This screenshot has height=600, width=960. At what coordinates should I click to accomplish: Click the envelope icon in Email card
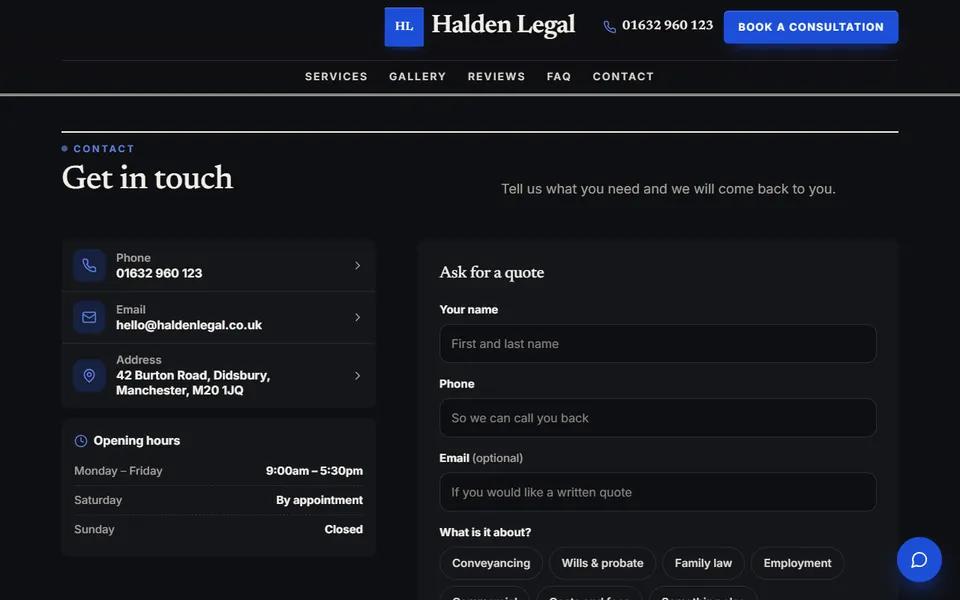89,317
